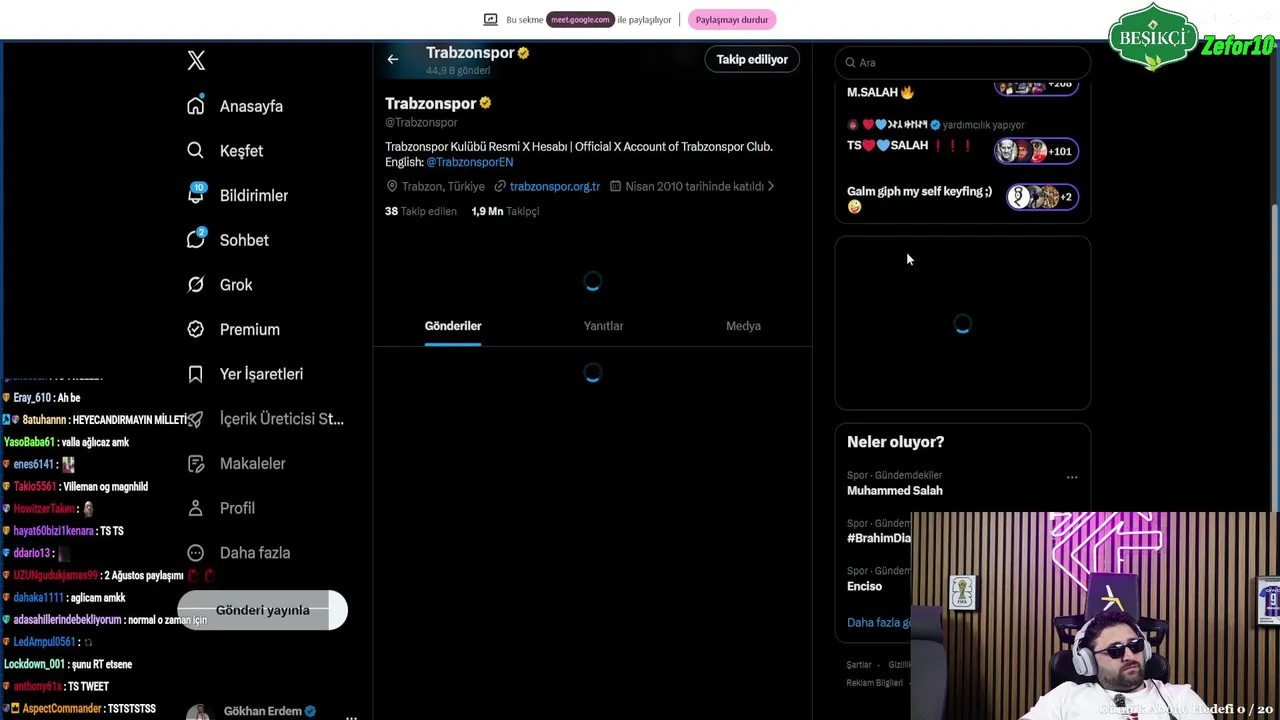Expand the Nisan 2010 join date chevron
Screen dimensions: 1280x720
(771, 186)
